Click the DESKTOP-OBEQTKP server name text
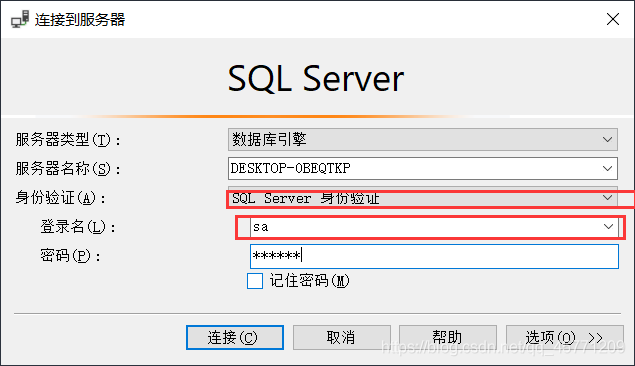This screenshot has height=366, width=635. pyautogui.click(x=290, y=168)
